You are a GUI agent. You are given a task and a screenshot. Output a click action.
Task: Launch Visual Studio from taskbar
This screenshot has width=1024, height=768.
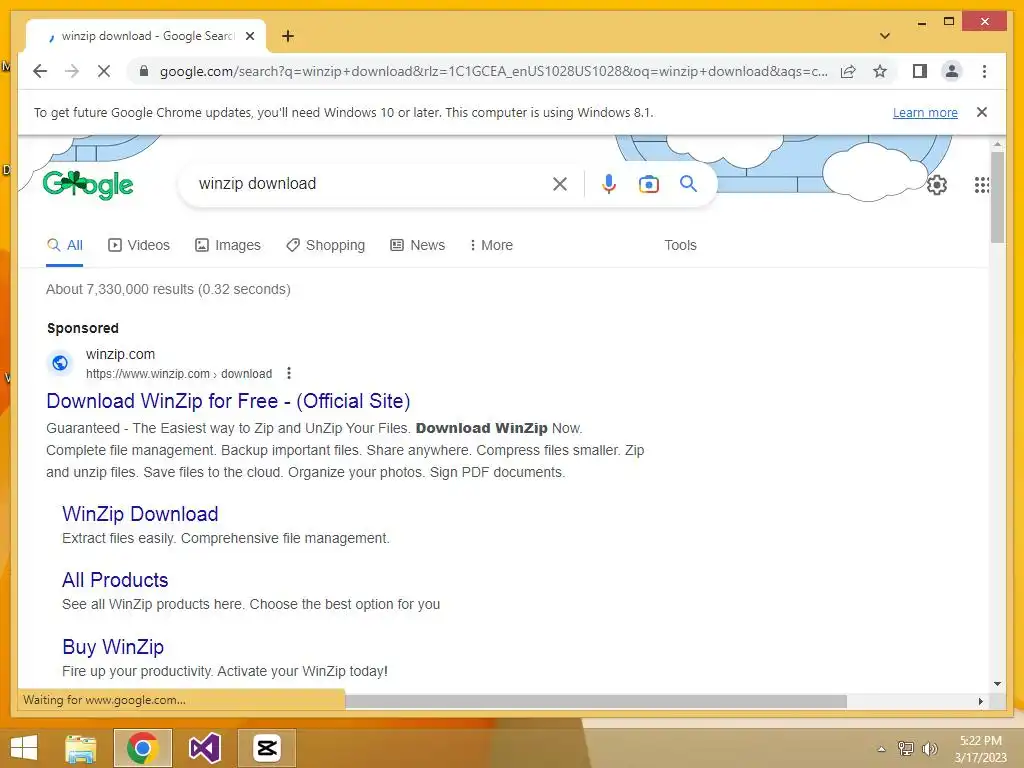[204, 748]
